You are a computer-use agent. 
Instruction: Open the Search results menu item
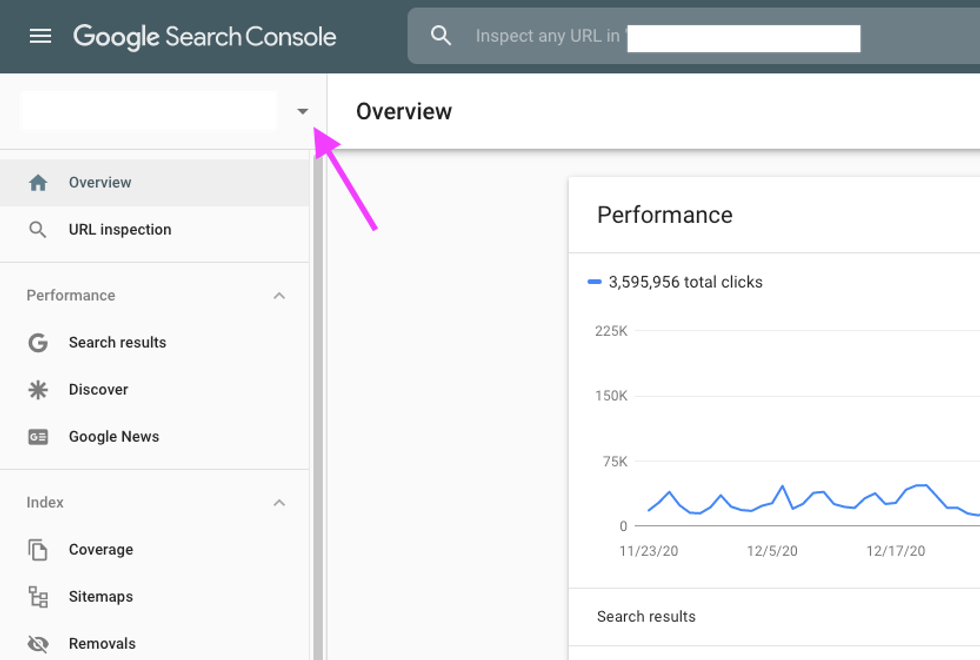pyautogui.click(x=117, y=343)
